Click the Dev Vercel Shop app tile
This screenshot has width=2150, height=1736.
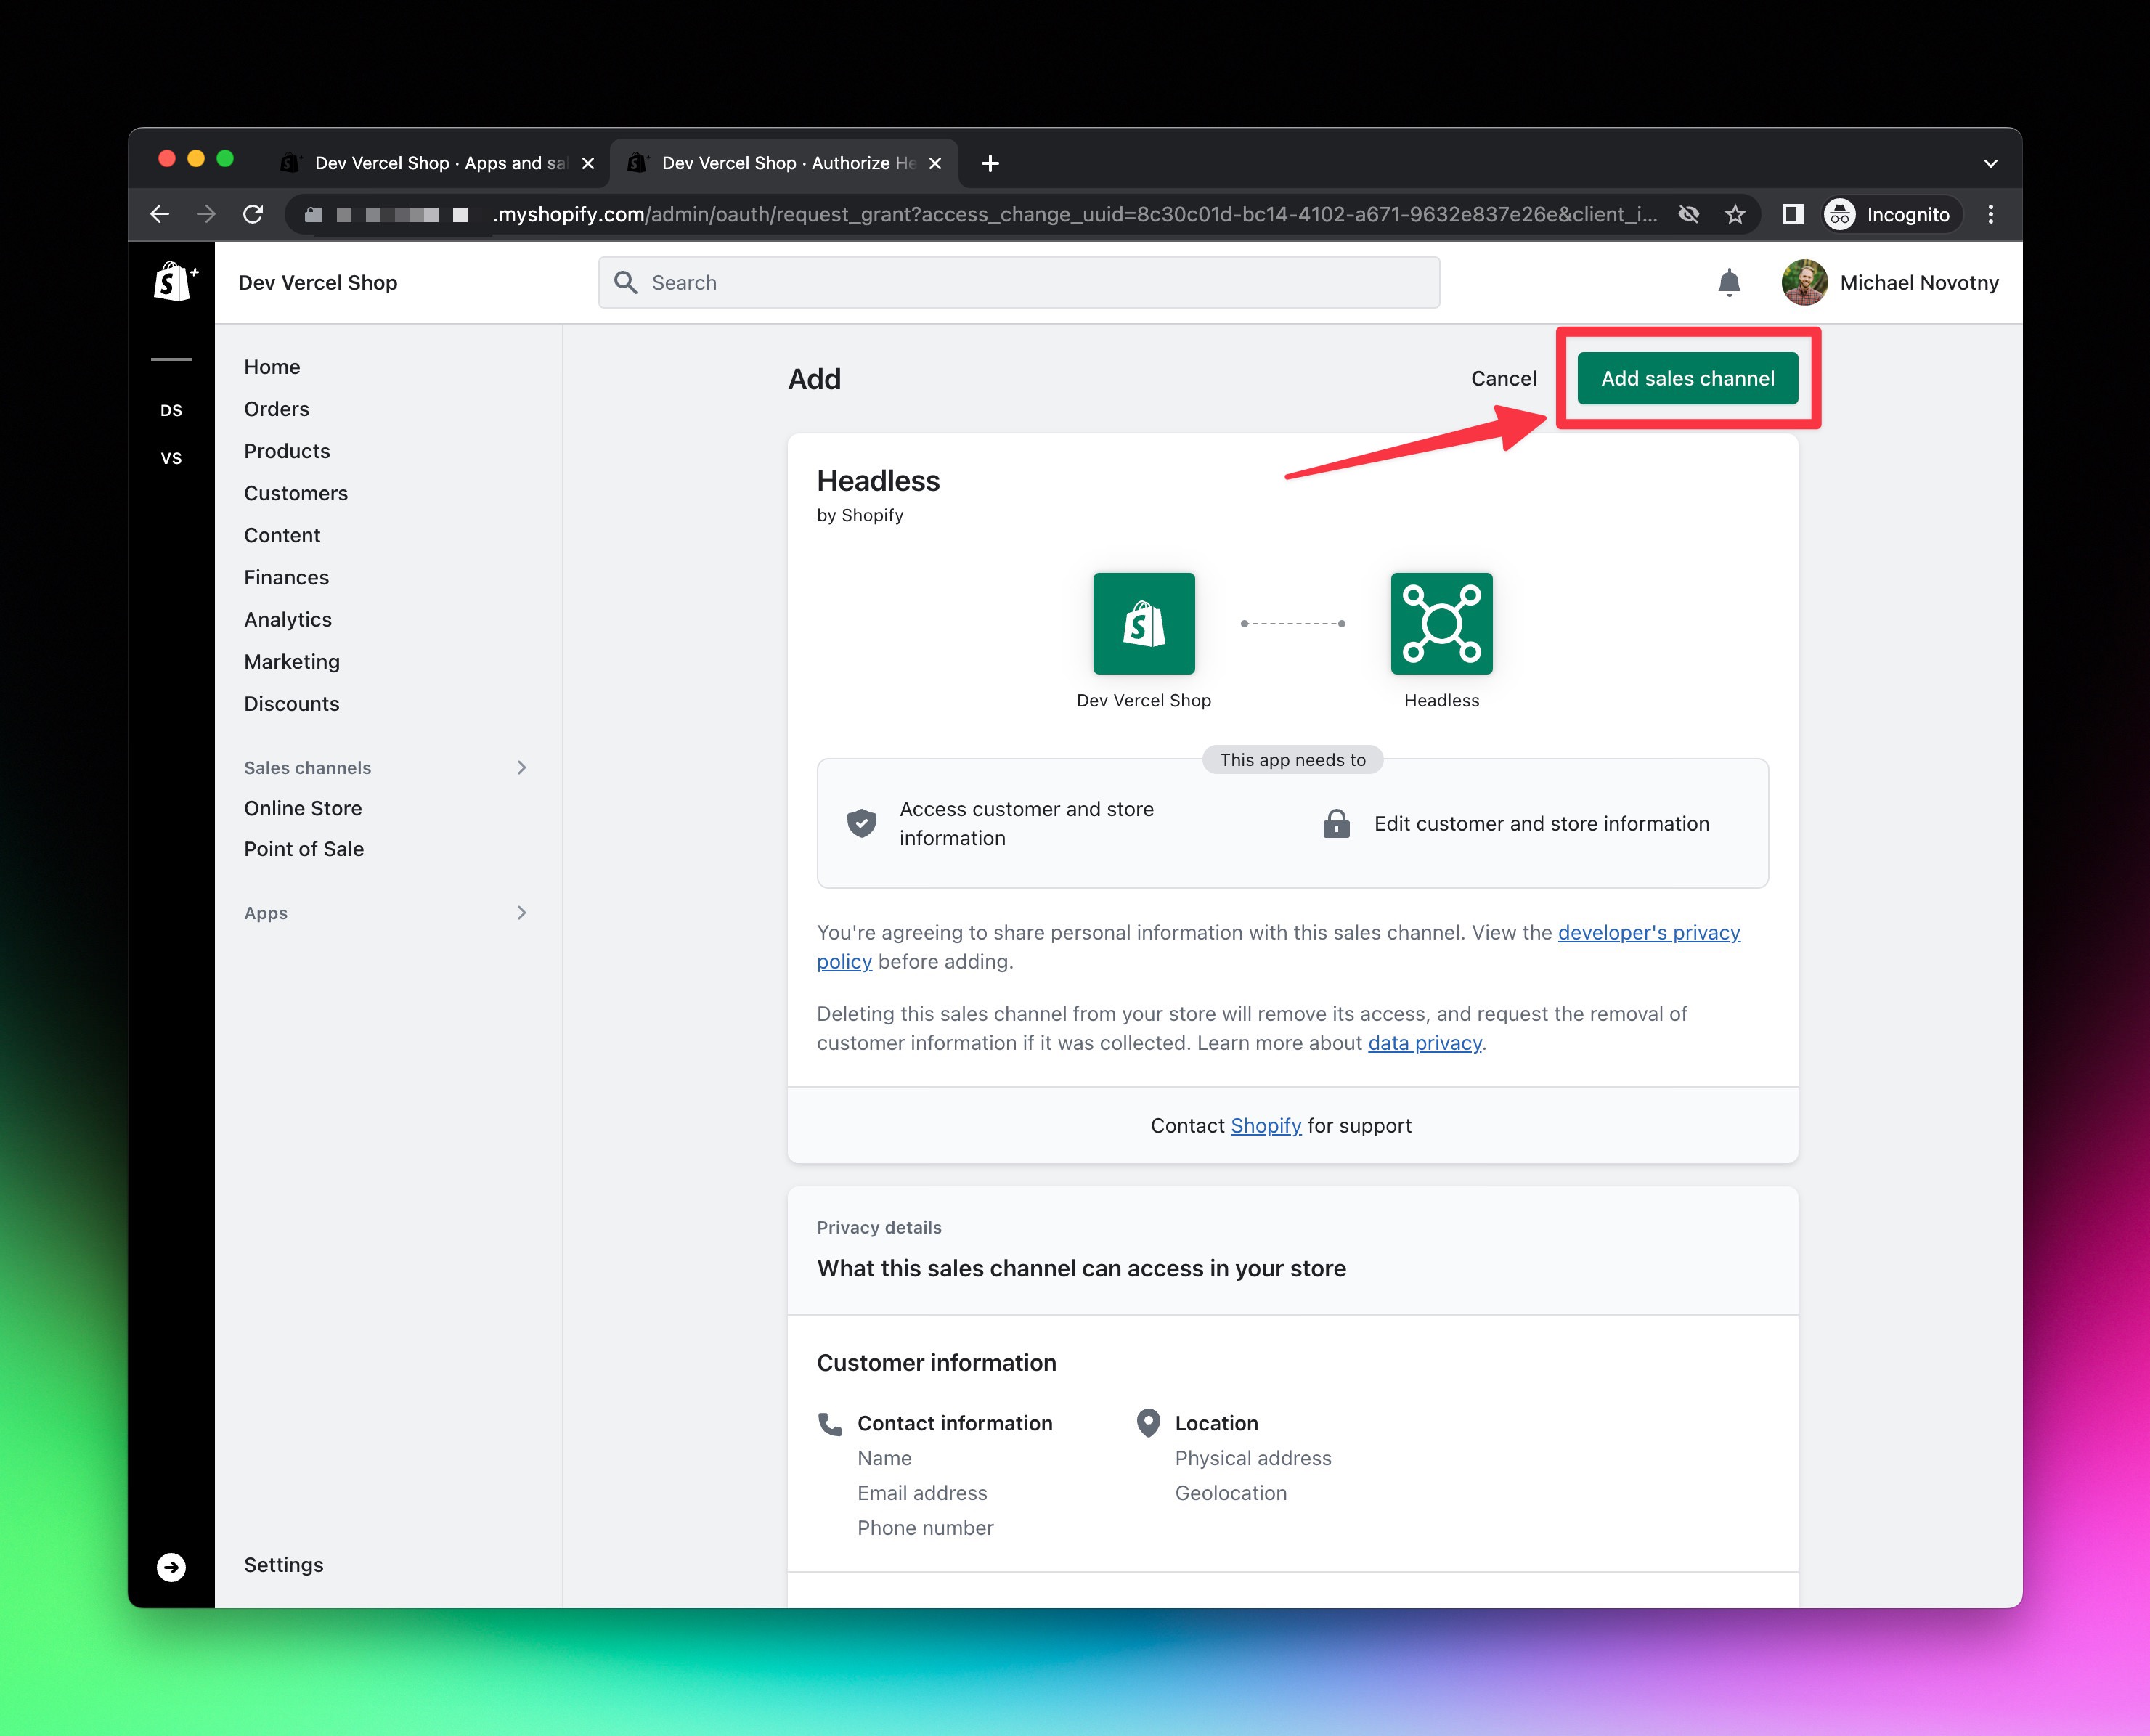click(1143, 623)
